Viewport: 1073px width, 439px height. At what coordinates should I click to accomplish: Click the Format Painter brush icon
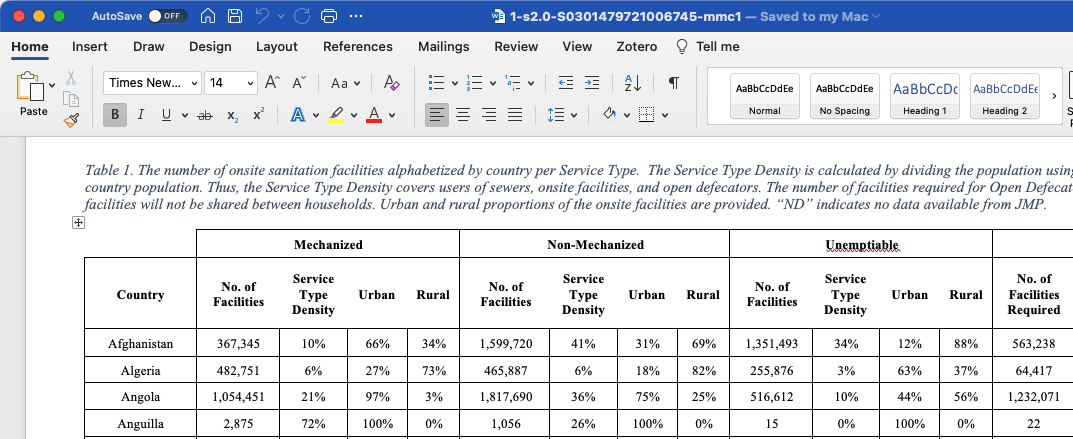(71, 120)
